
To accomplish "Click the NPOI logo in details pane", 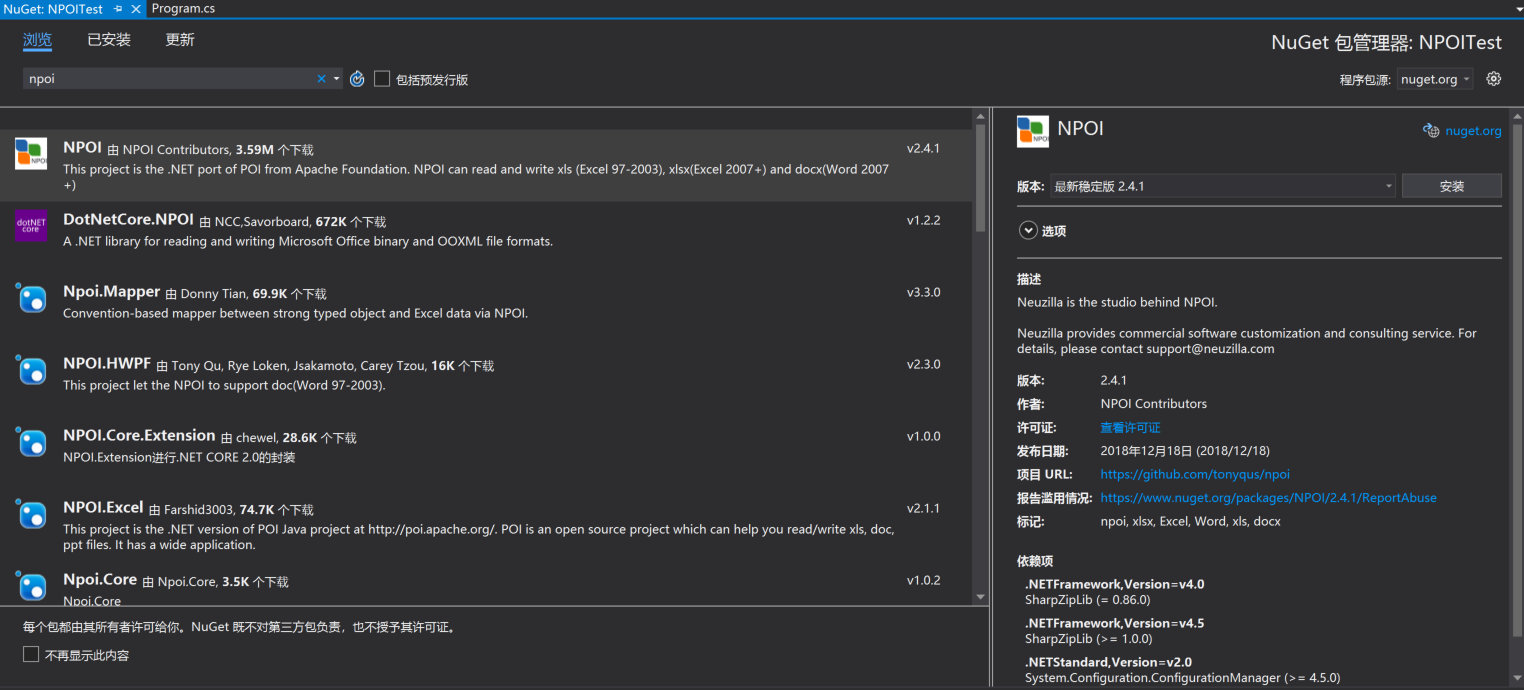I will (x=1033, y=131).
